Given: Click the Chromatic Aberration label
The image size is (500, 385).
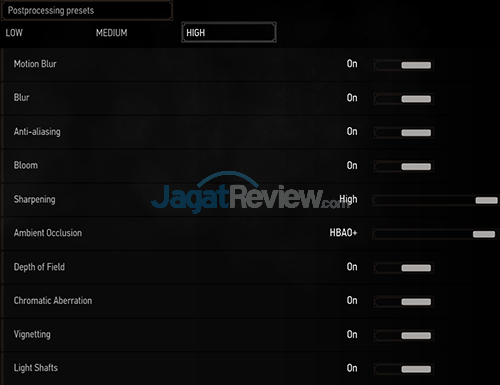Looking at the screenshot, I should click(x=53, y=301).
